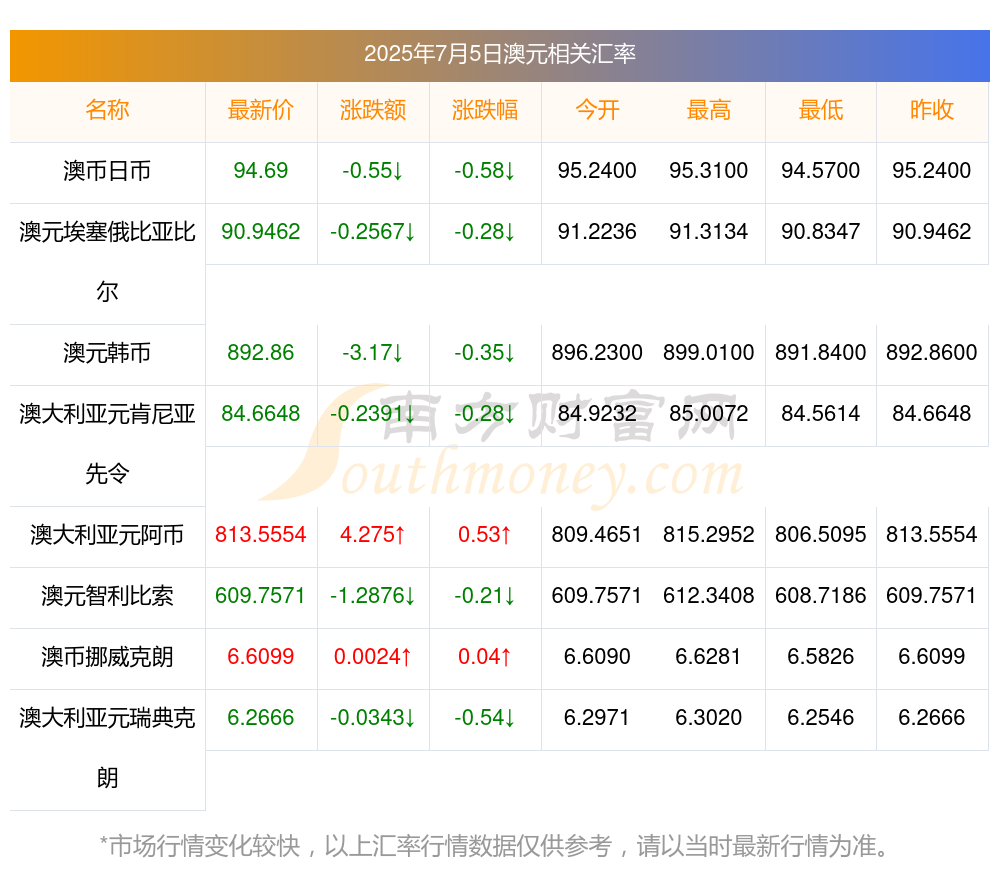Click the high value '85.0072'
This screenshot has width=1000, height=877.
point(709,414)
